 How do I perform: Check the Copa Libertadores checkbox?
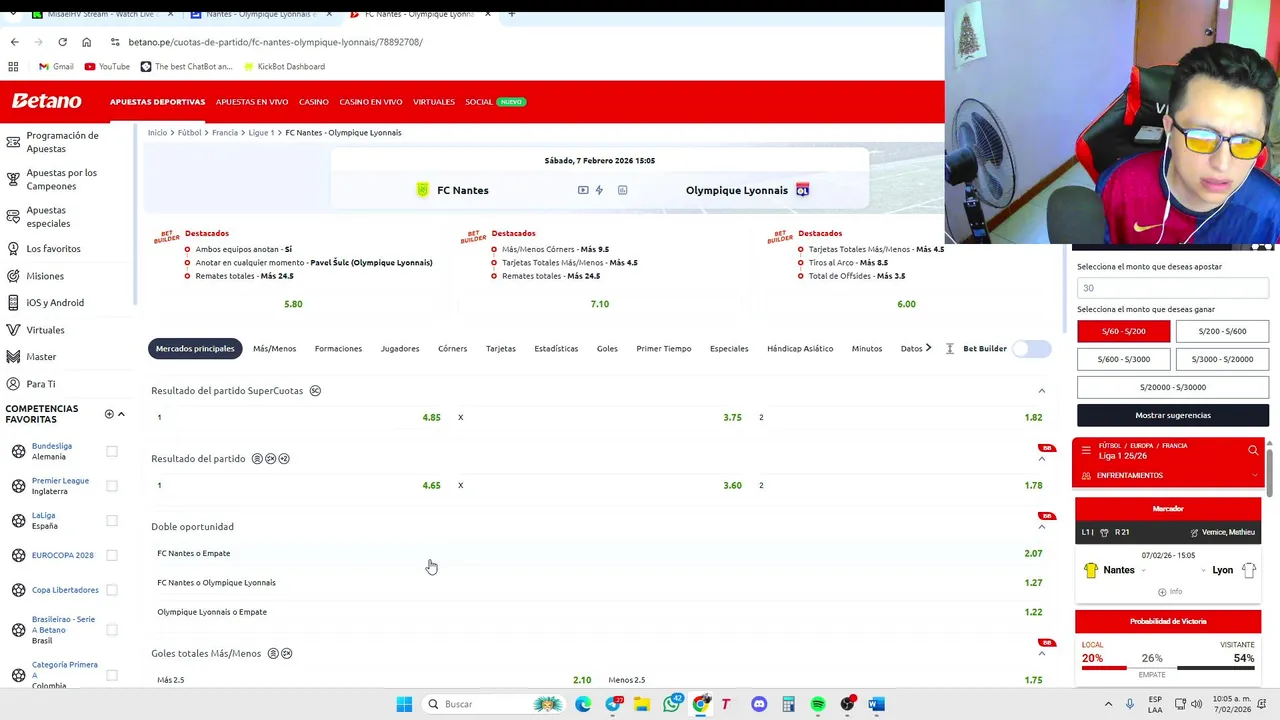[112, 590]
